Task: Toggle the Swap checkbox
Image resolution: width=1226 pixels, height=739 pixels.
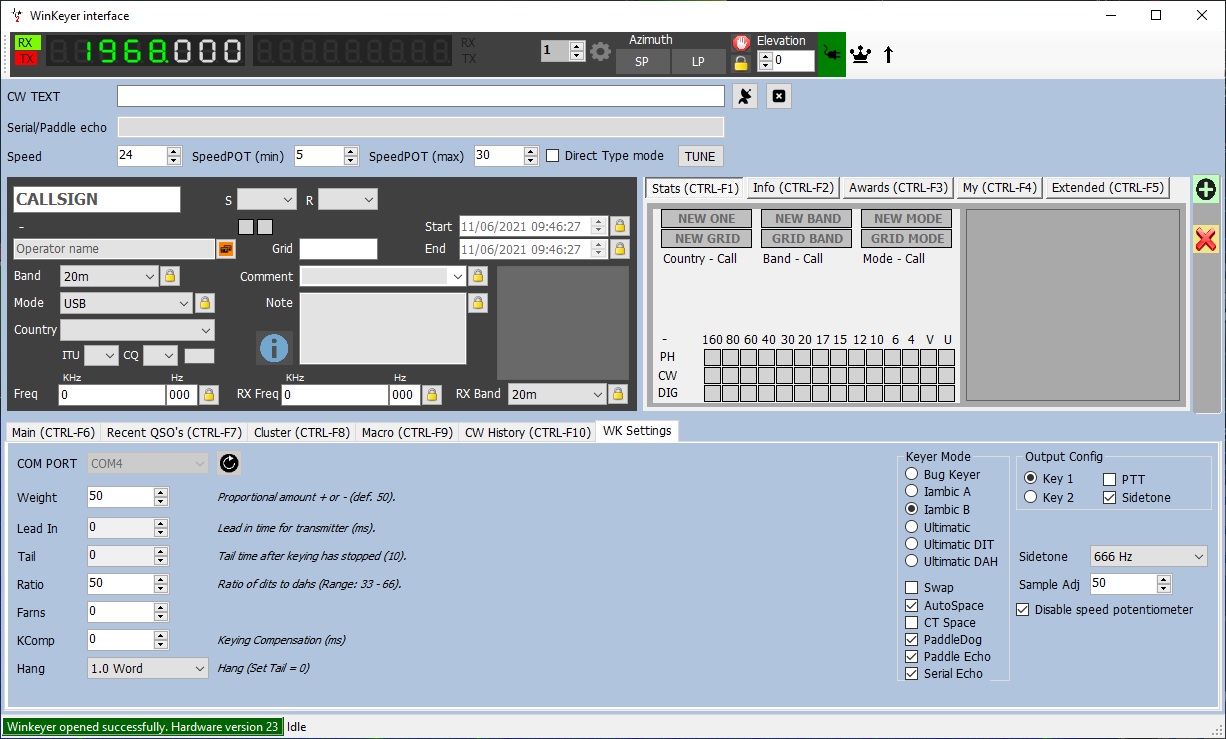Action: pos(911,588)
